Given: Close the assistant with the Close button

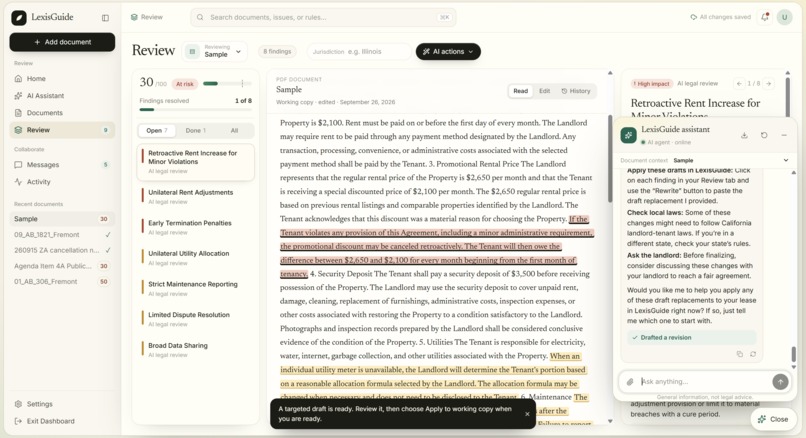Looking at the screenshot, I should pos(773,419).
